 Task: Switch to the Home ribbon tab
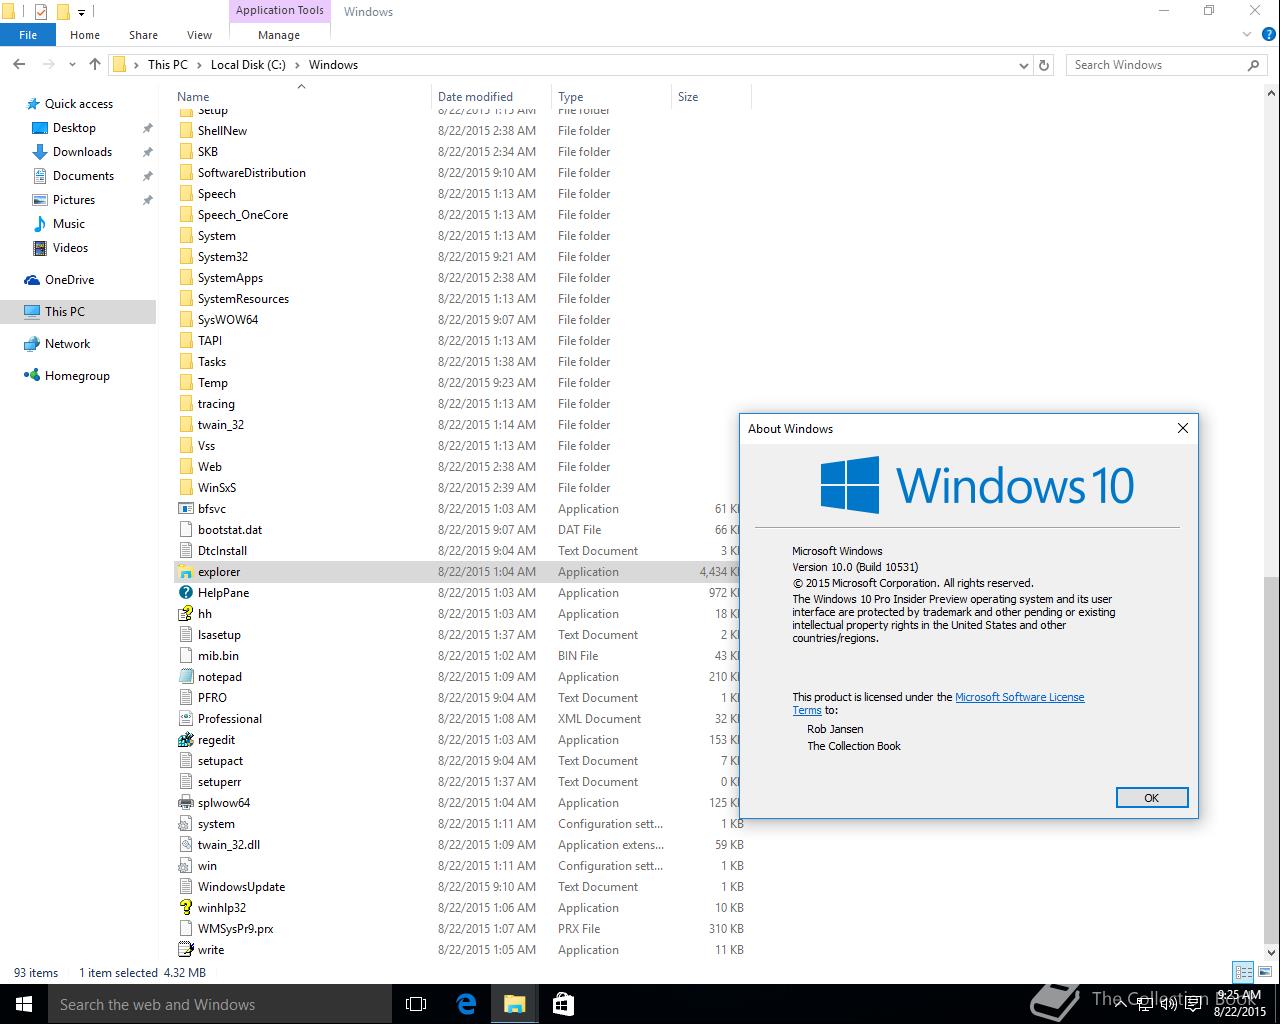85,35
